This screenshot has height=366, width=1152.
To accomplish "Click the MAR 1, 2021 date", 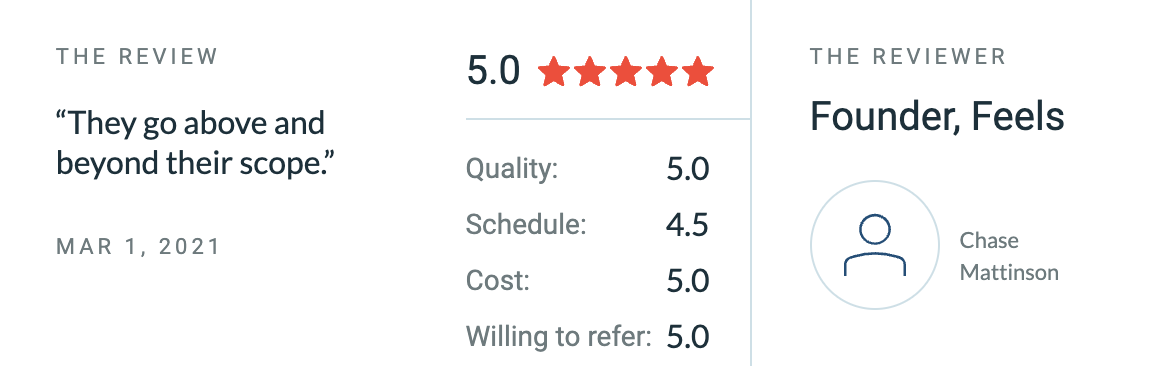I will pos(138,246).
